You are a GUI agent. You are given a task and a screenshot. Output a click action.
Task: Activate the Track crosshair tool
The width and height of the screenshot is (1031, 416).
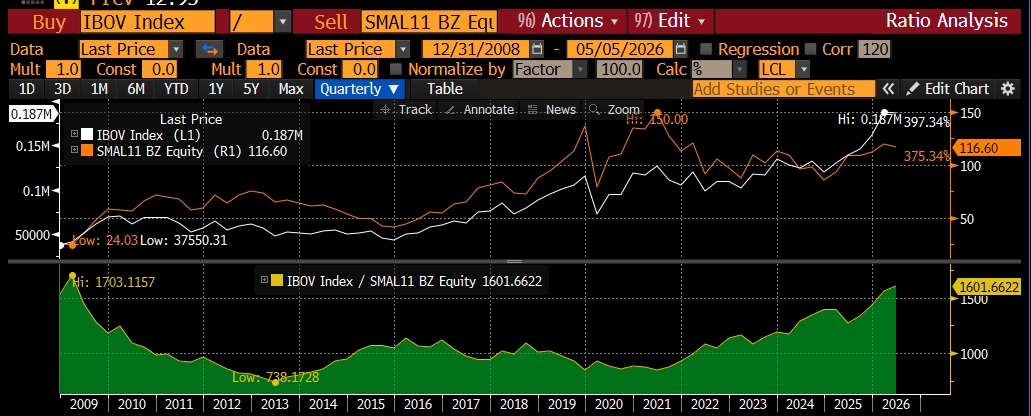coord(406,110)
